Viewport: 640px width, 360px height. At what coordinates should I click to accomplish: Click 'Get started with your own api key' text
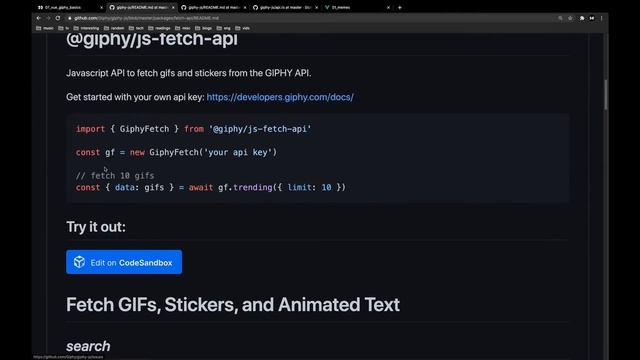tap(135, 97)
